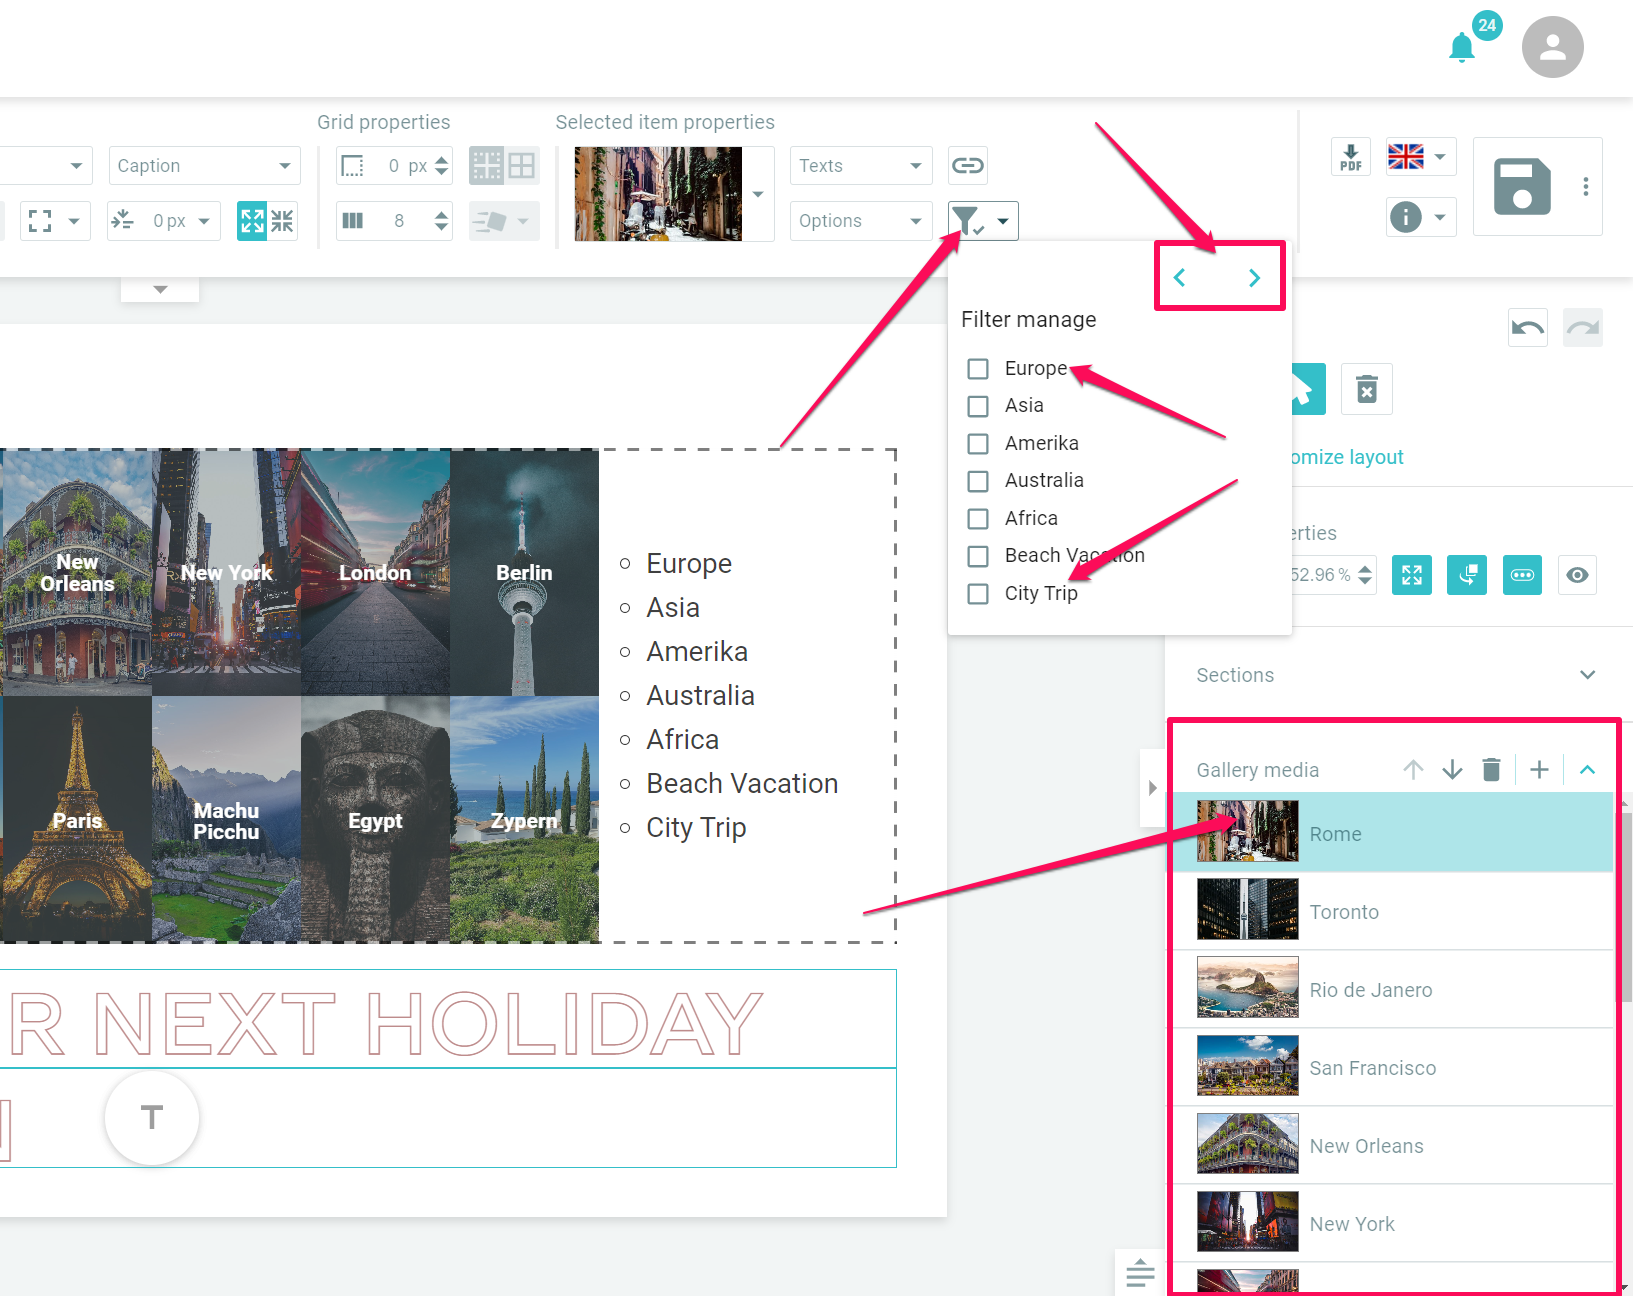
Task: Click the redo arrow
Action: point(1582,328)
